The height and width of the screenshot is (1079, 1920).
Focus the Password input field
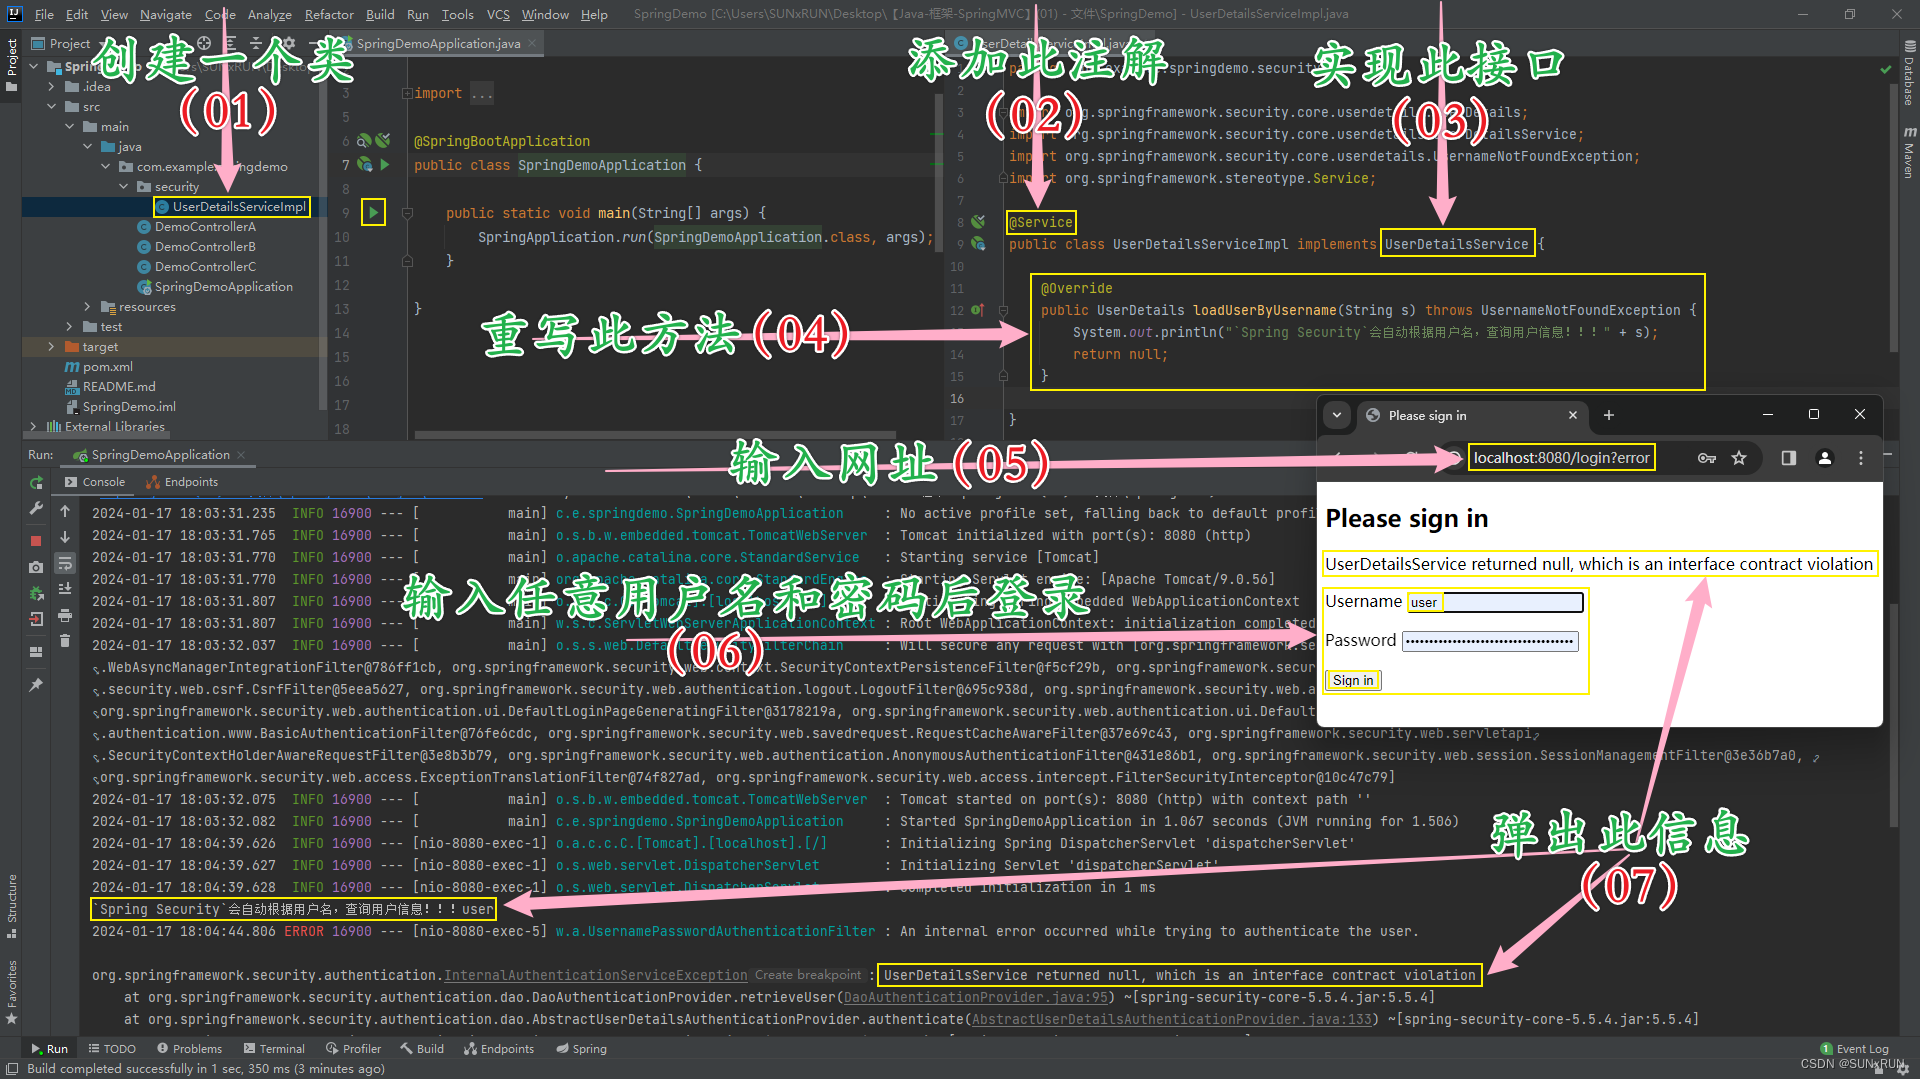pyautogui.click(x=1490, y=641)
